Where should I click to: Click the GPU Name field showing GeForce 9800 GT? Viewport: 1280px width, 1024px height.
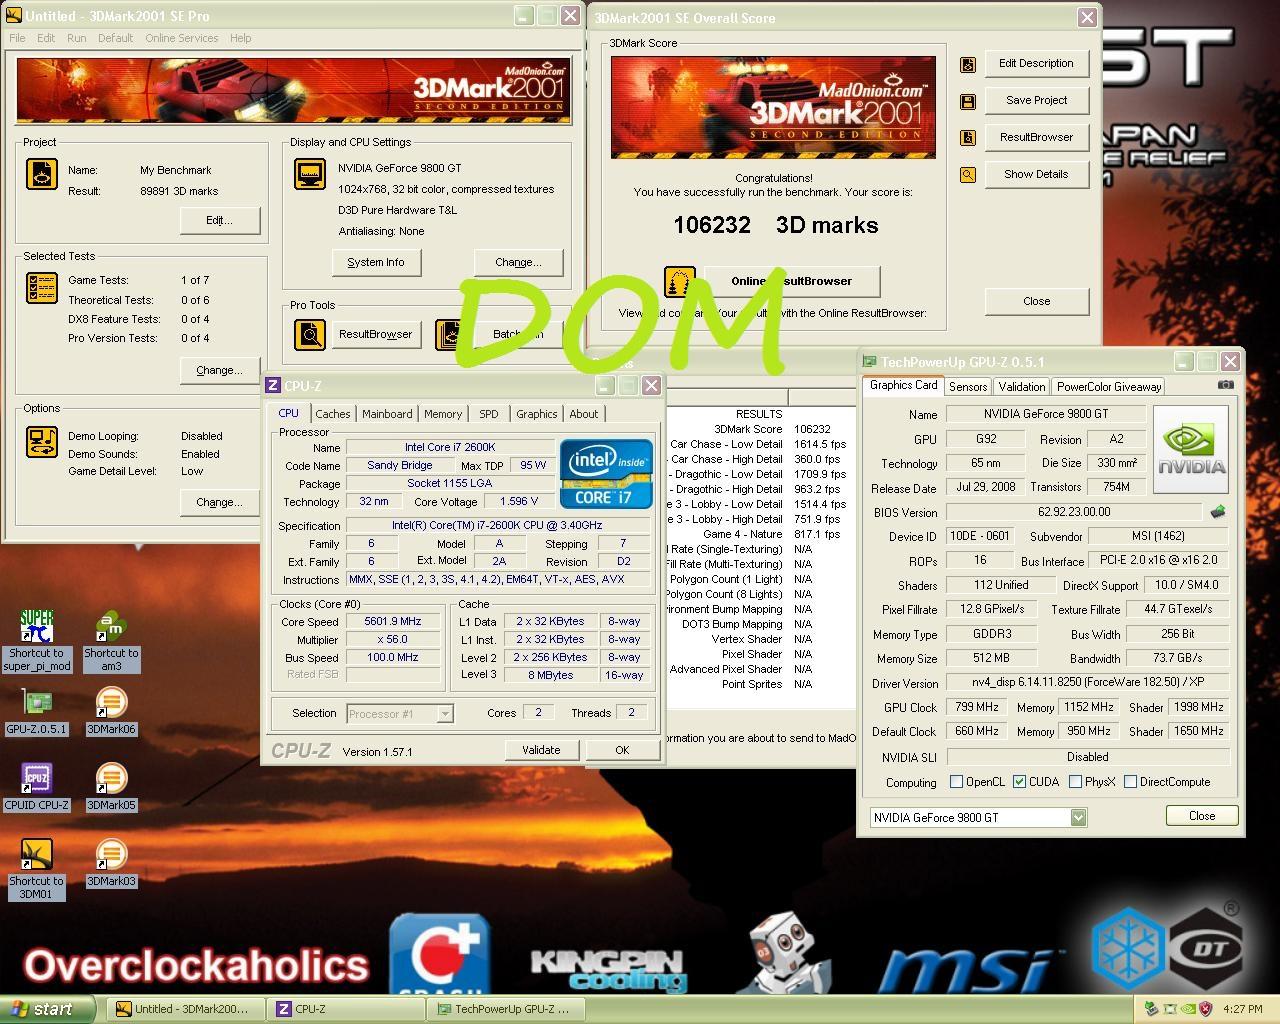tap(1045, 414)
